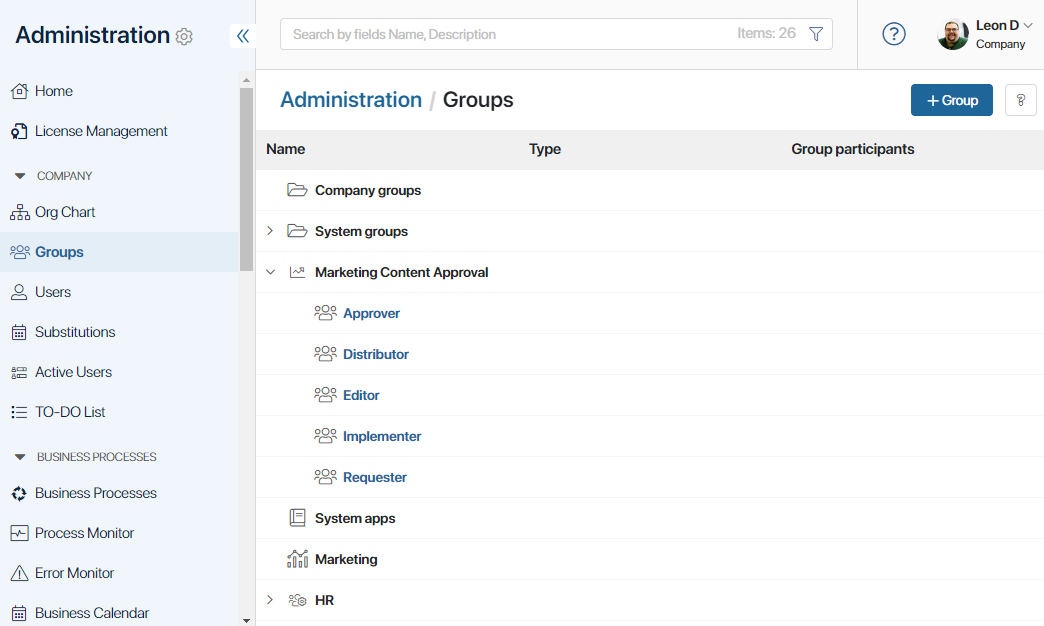Open Process Monitor menu item

coord(85,533)
